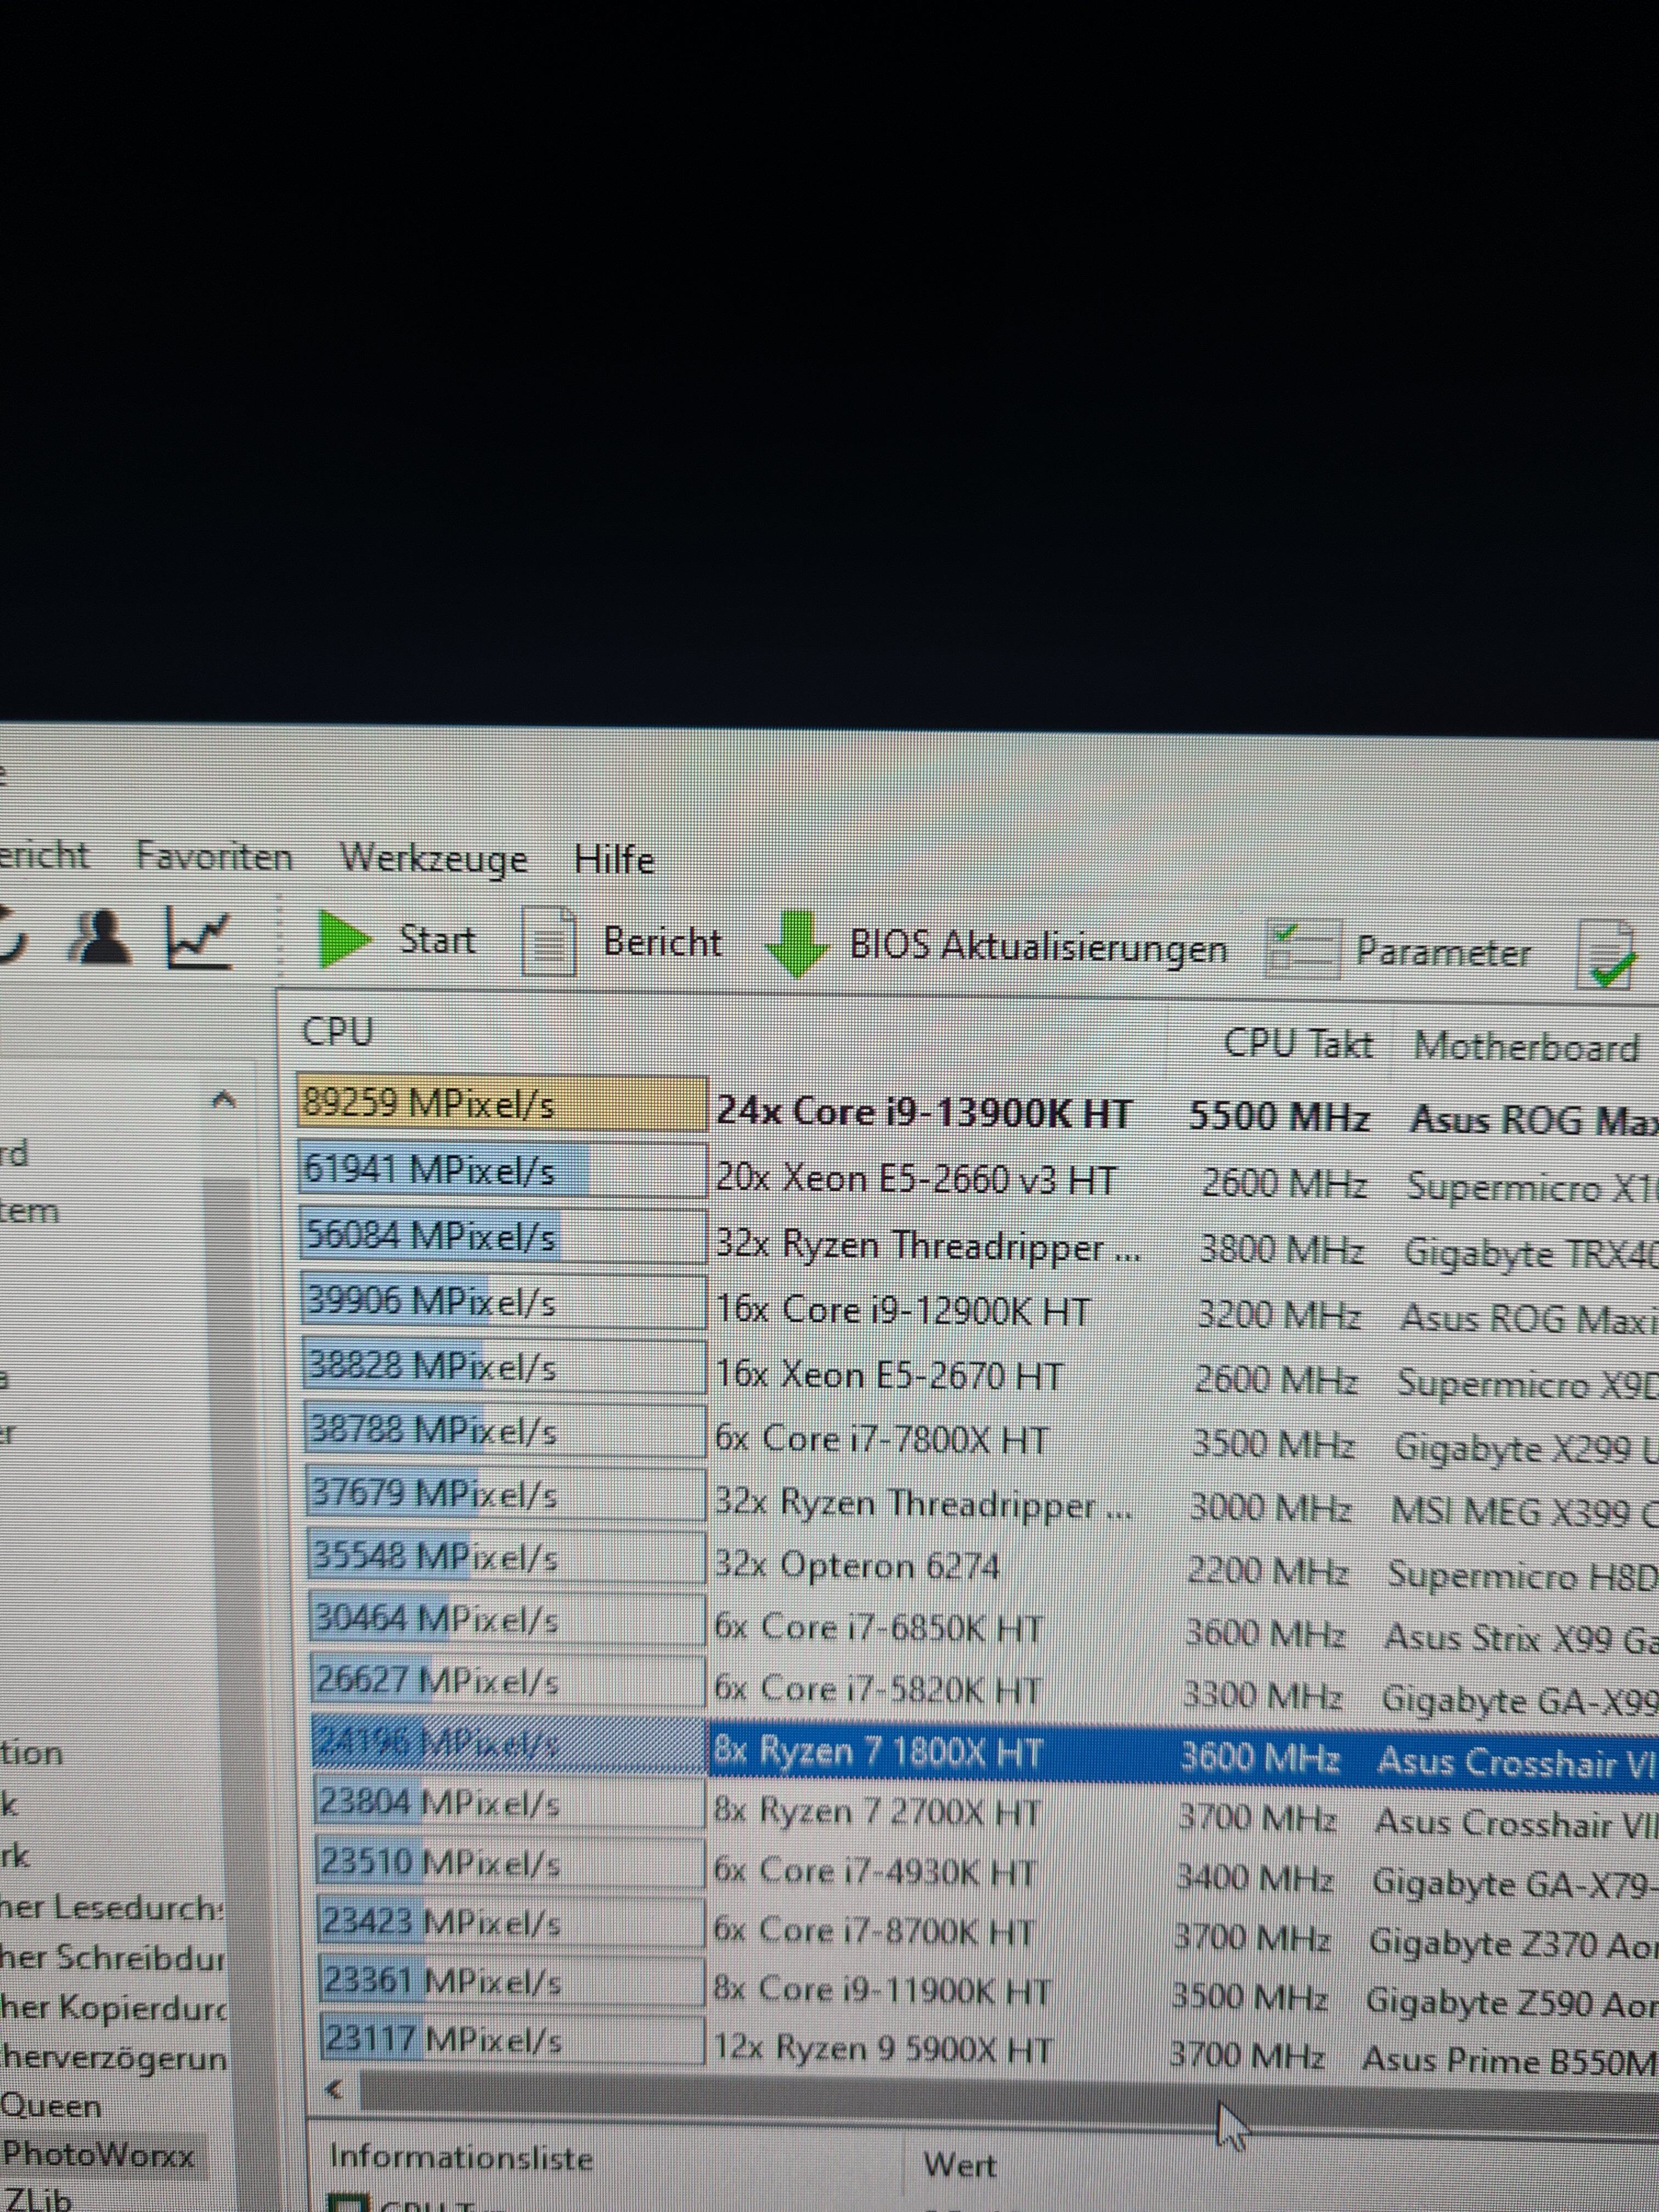Click the 5500 MHz clock value
The image size is (1659, 2212).
pos(1278,1116)
